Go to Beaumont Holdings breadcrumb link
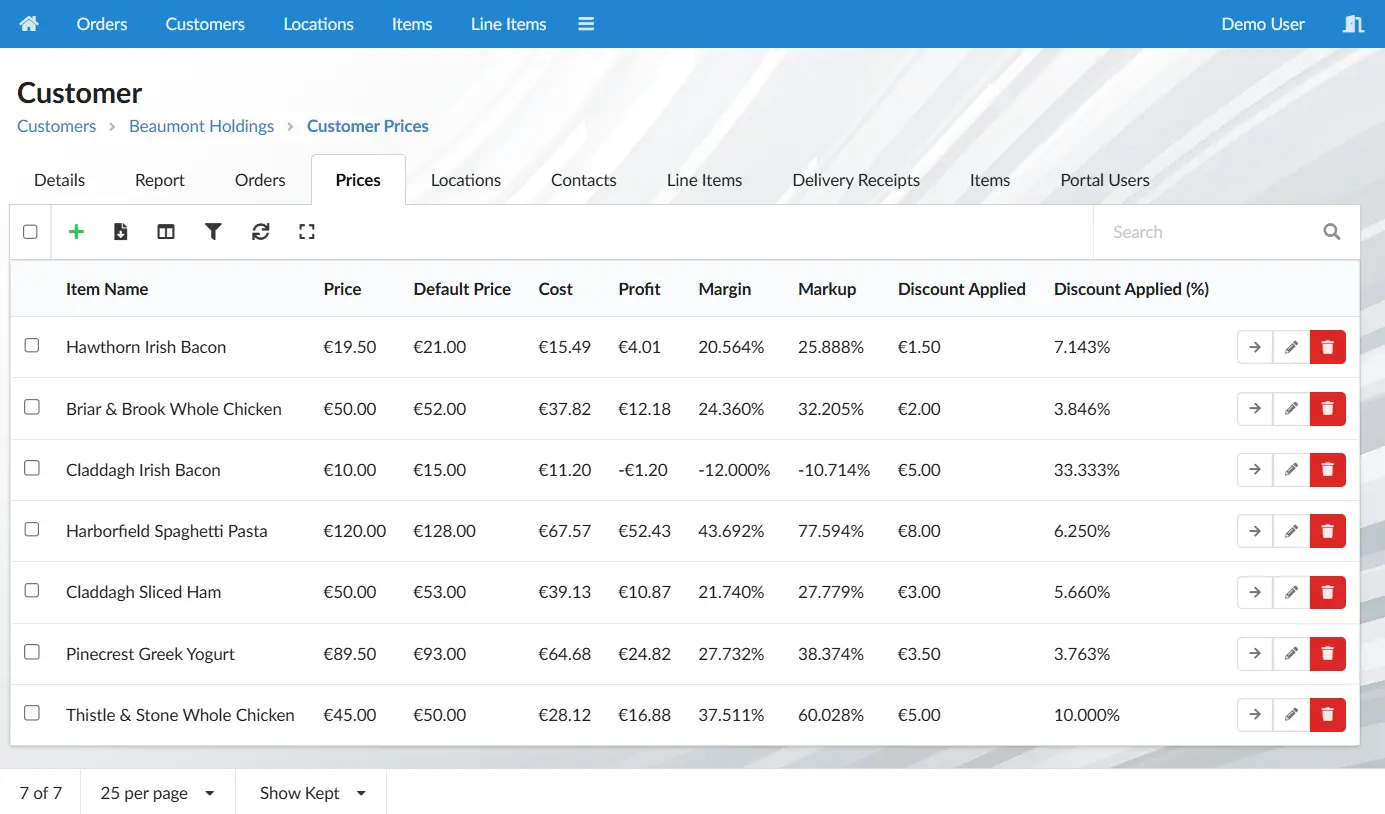1385x814 pixels. point(202,126)
